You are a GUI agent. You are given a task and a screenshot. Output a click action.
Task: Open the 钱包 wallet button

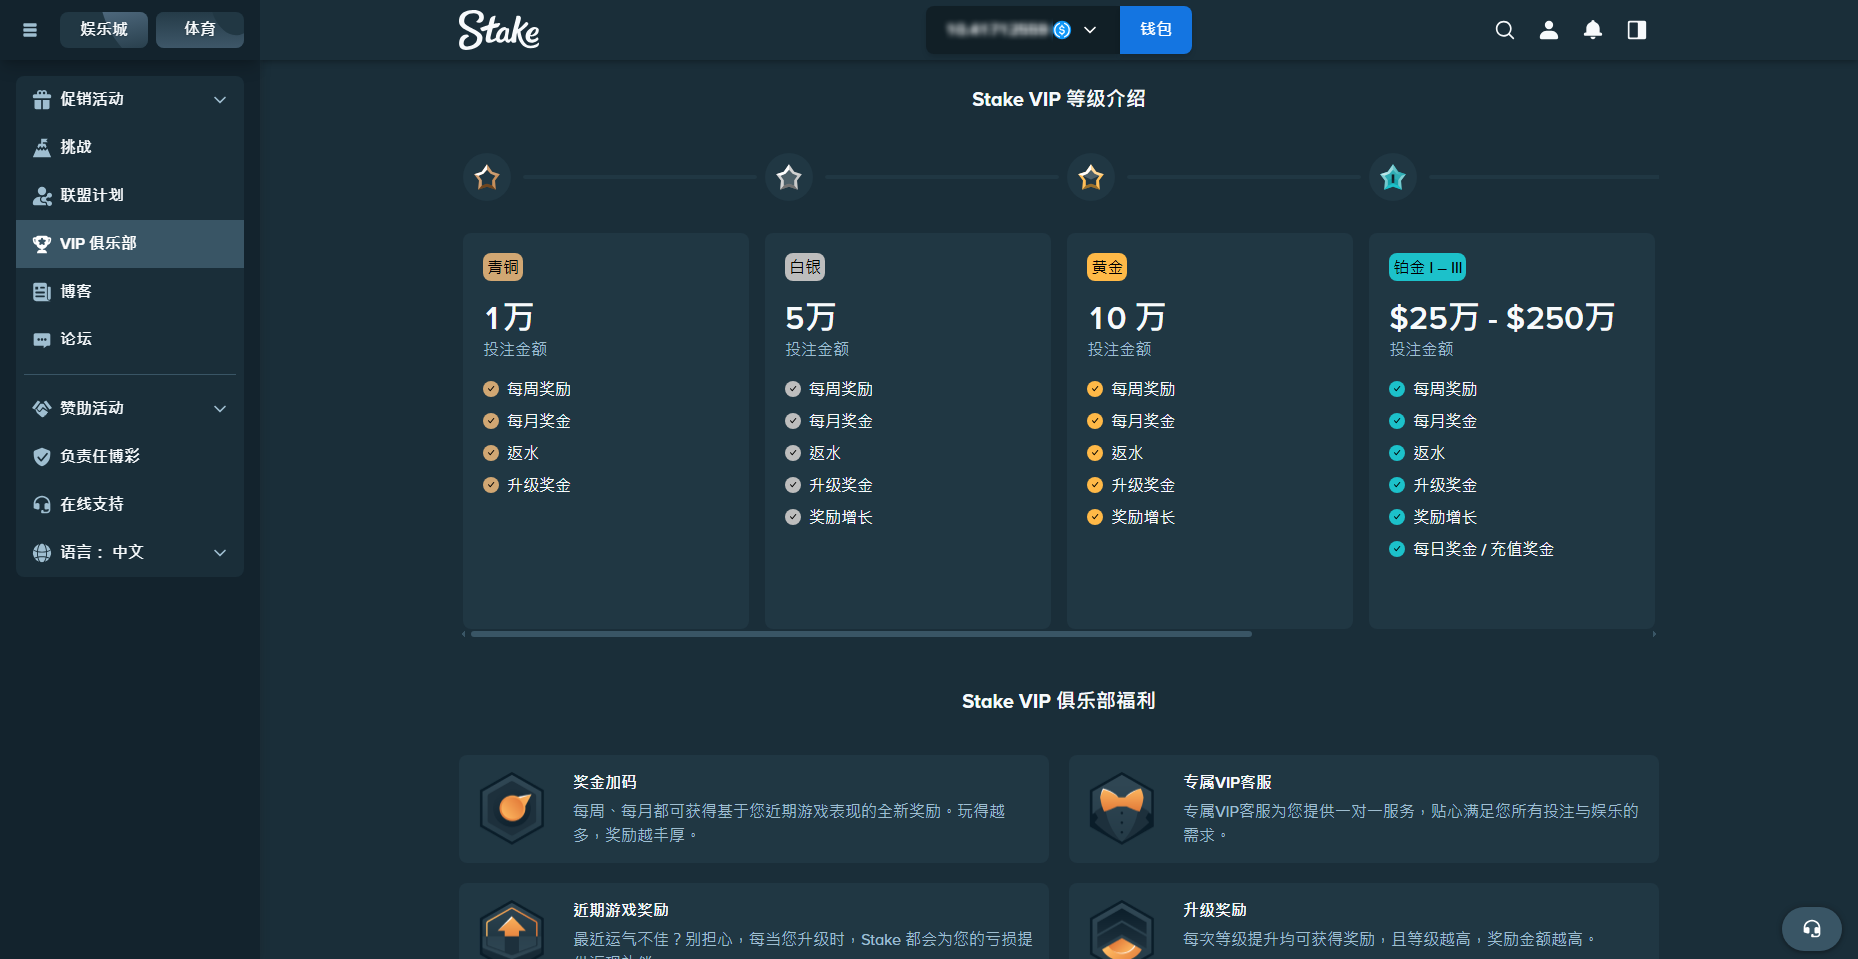coord(1156,30)
